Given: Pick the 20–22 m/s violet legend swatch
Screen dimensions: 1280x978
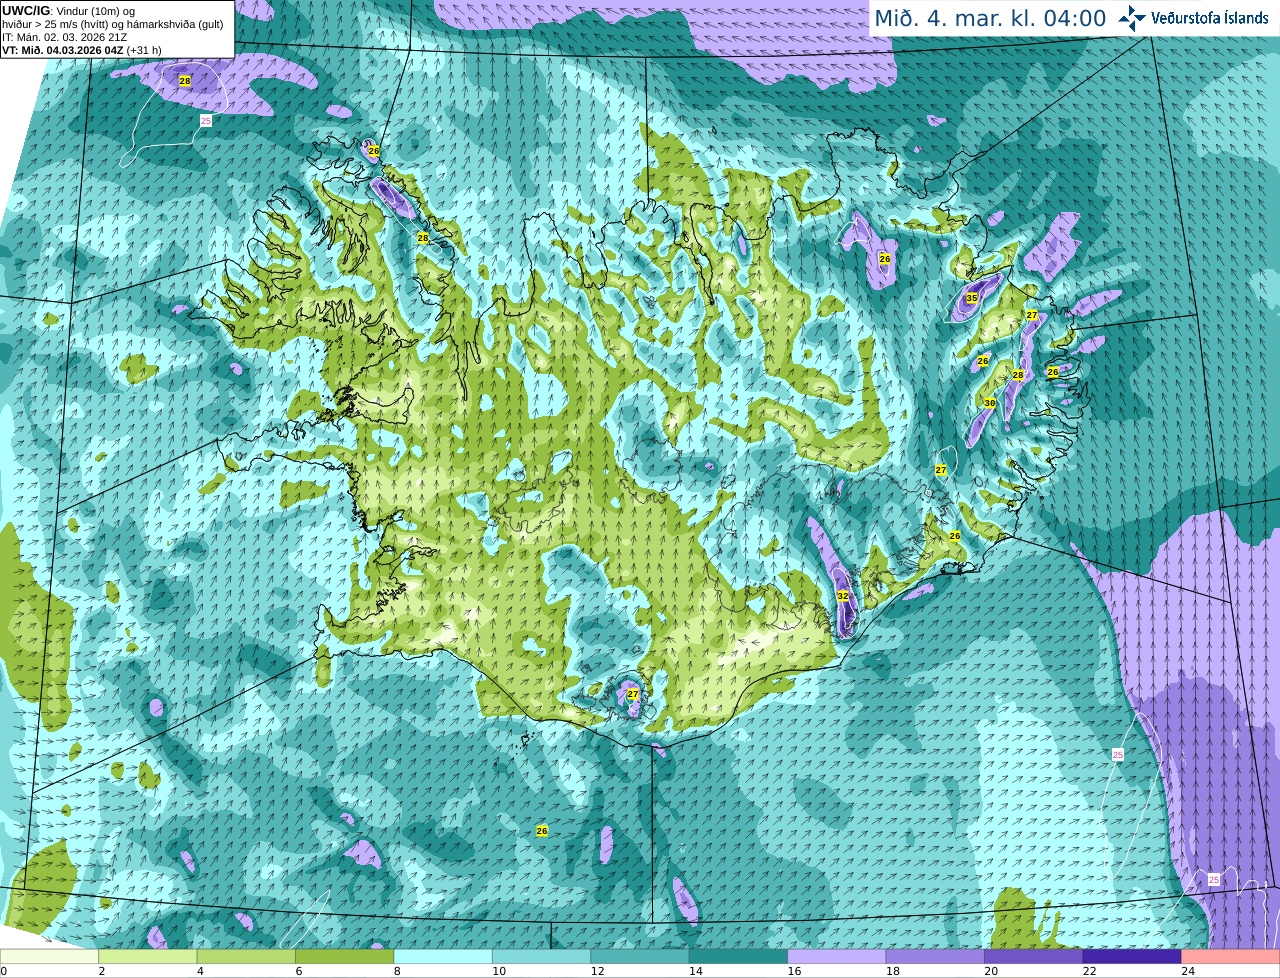Looking at the screenshot, I should click(1034, 956).
